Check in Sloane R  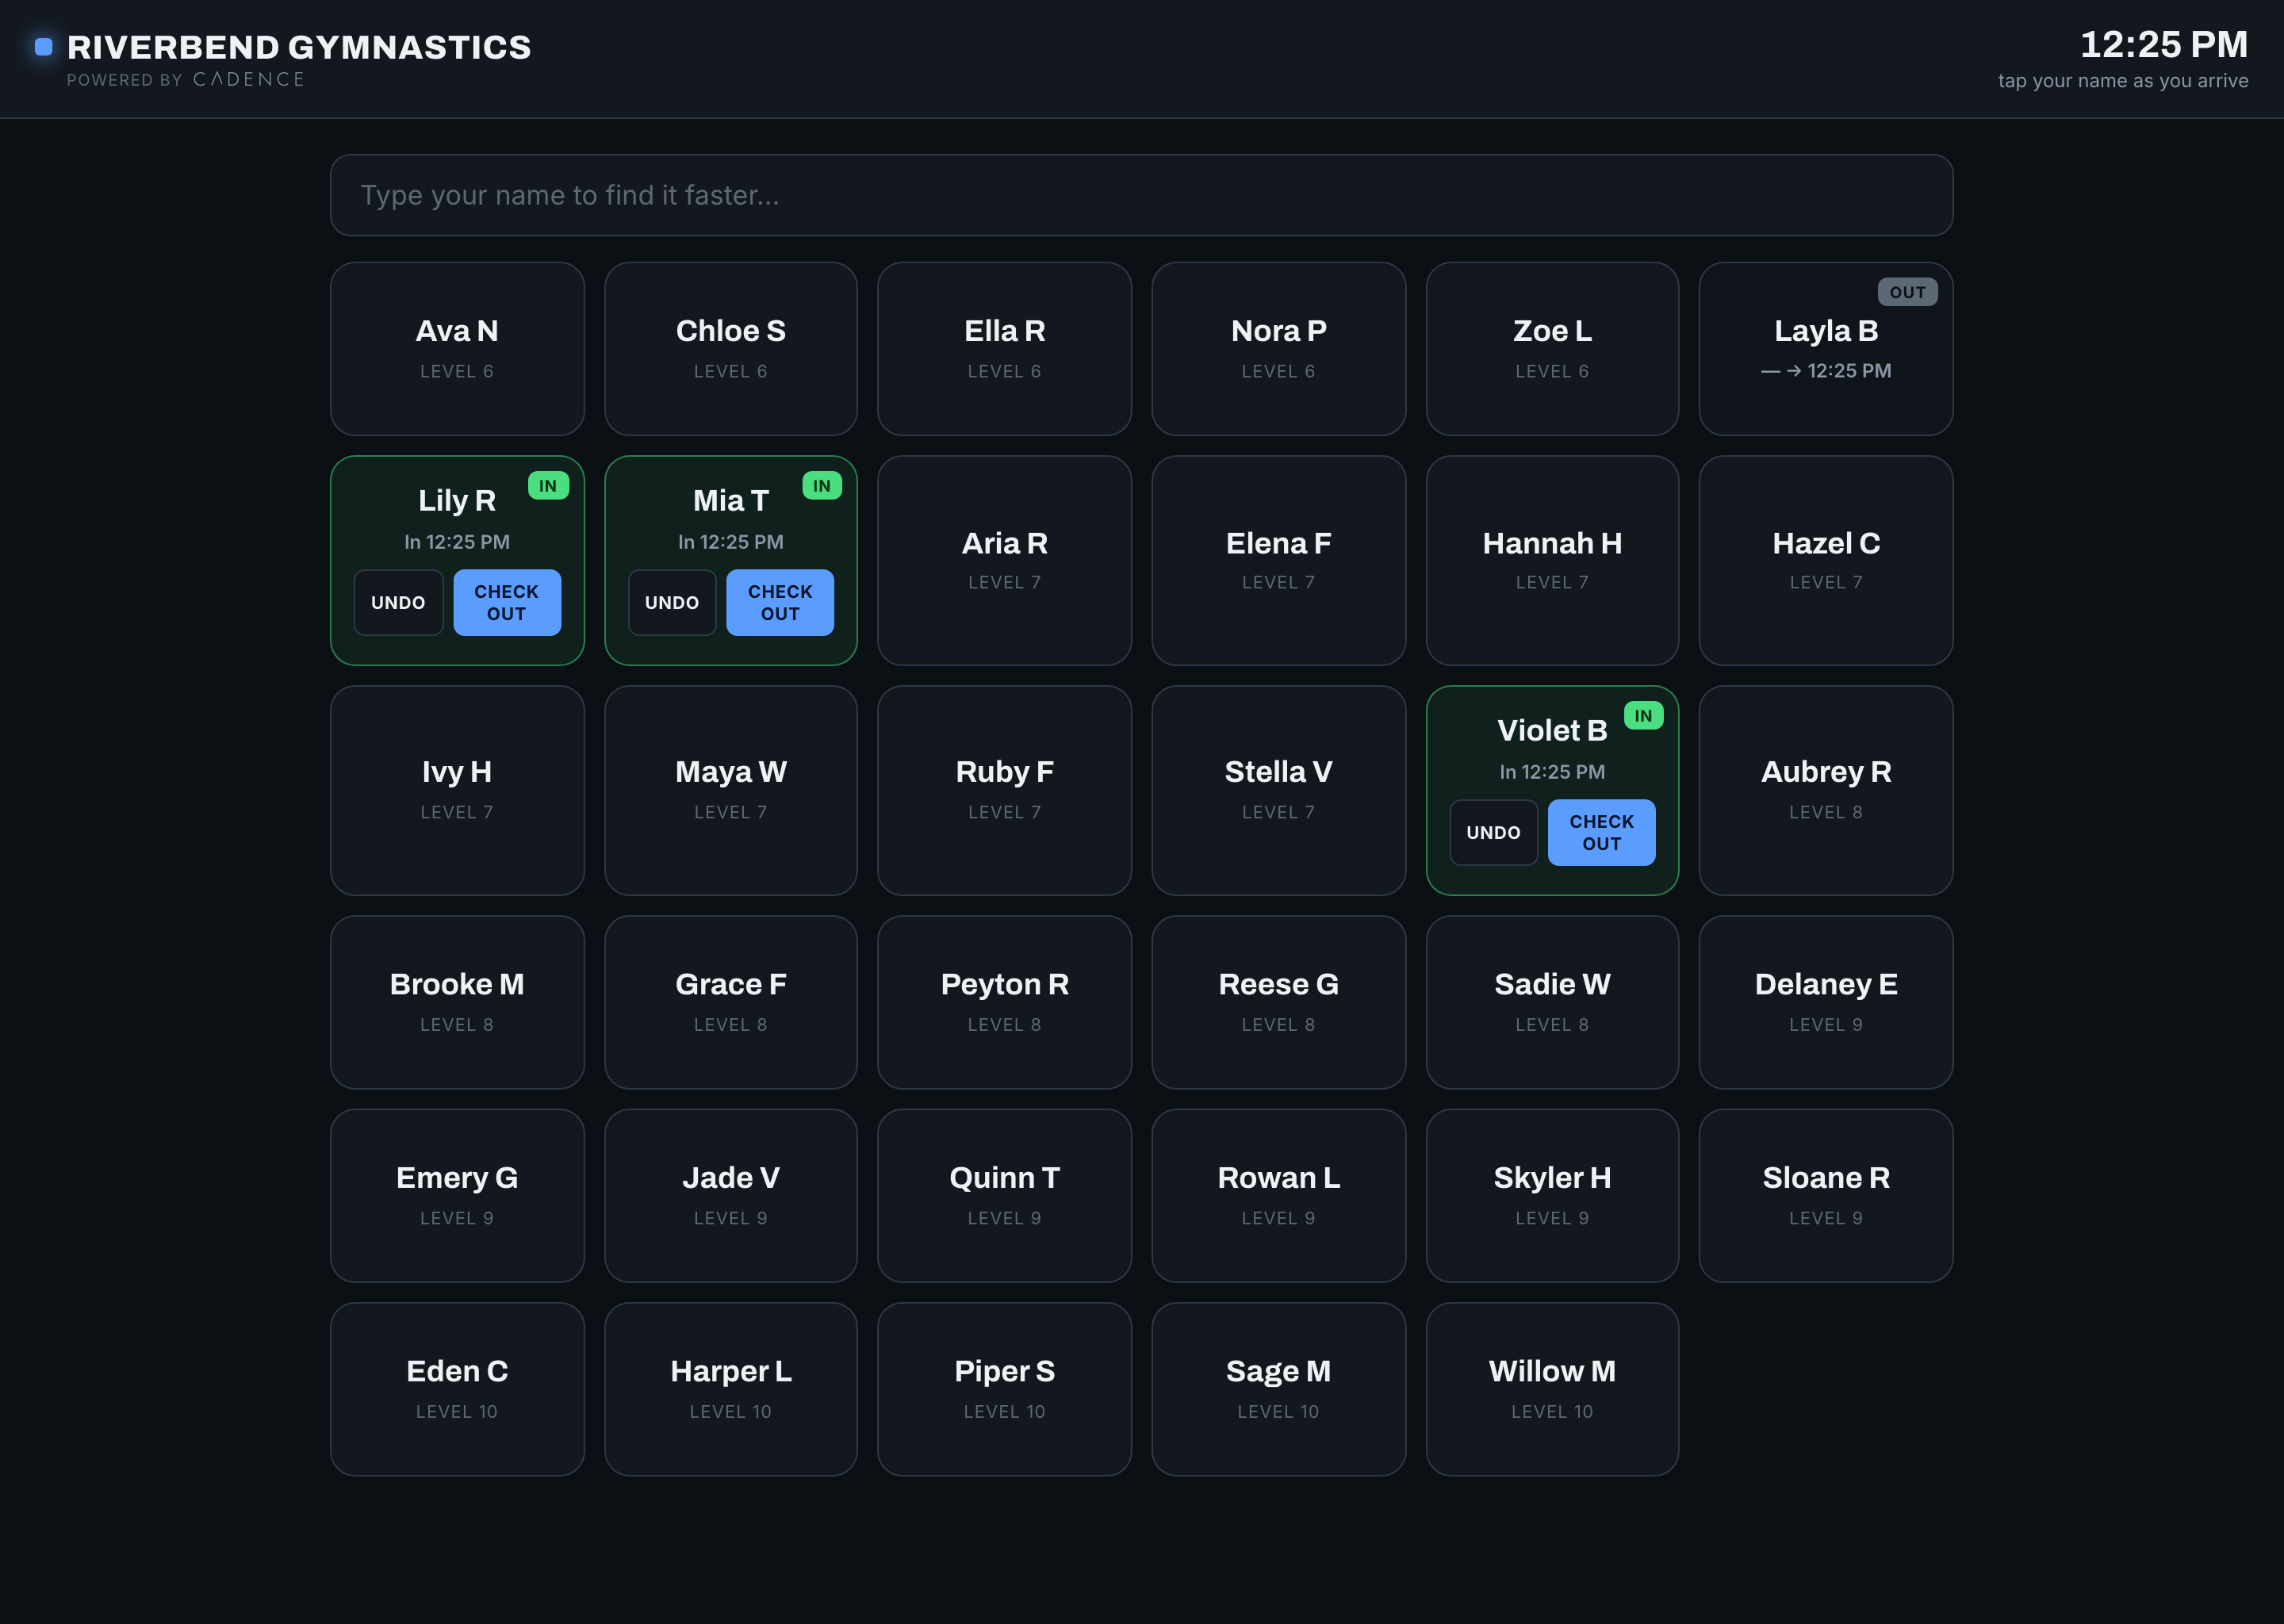pyautogui.click(x=1825, y=1195)
